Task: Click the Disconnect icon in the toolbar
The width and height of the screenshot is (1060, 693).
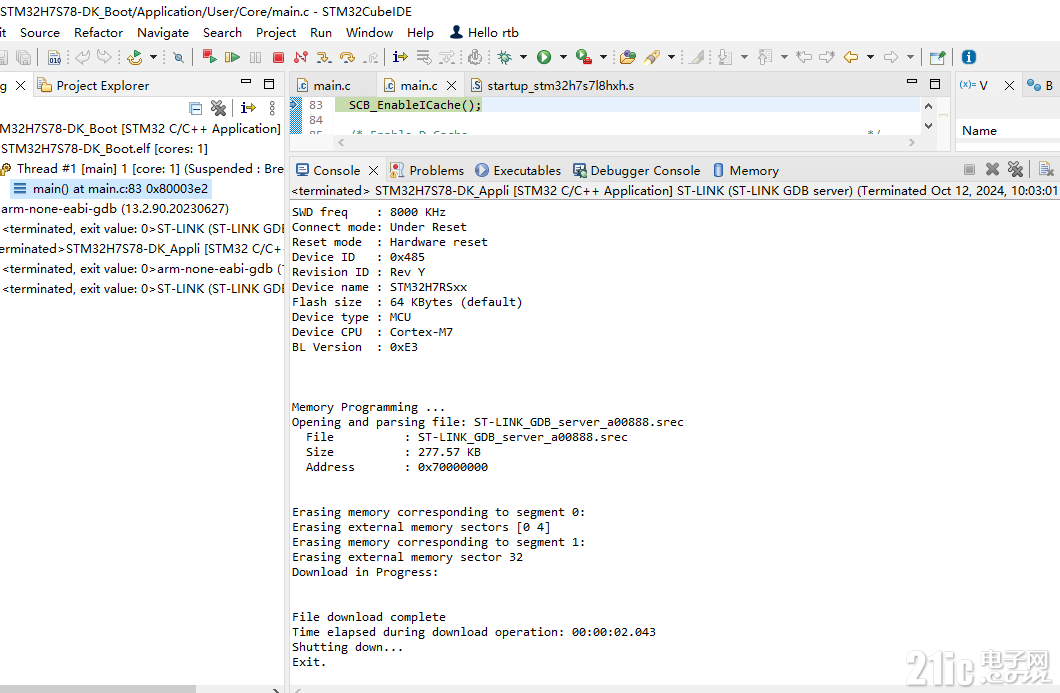Action: point(301,57)
